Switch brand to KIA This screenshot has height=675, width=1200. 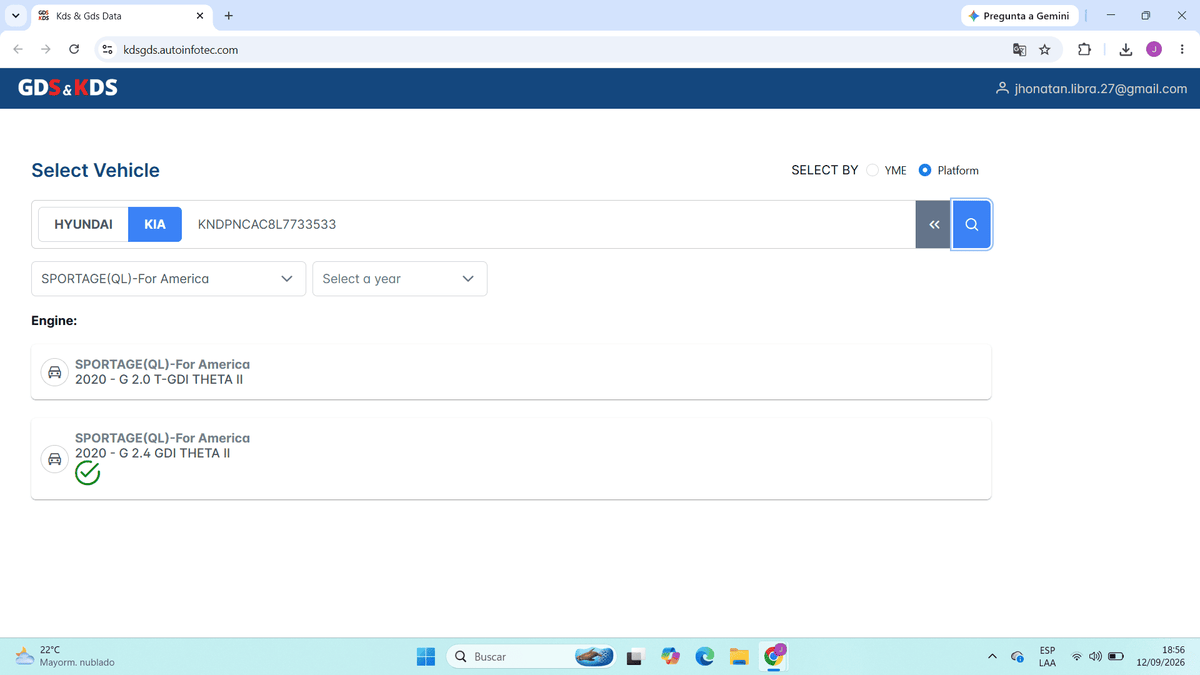tap(155, 224)
